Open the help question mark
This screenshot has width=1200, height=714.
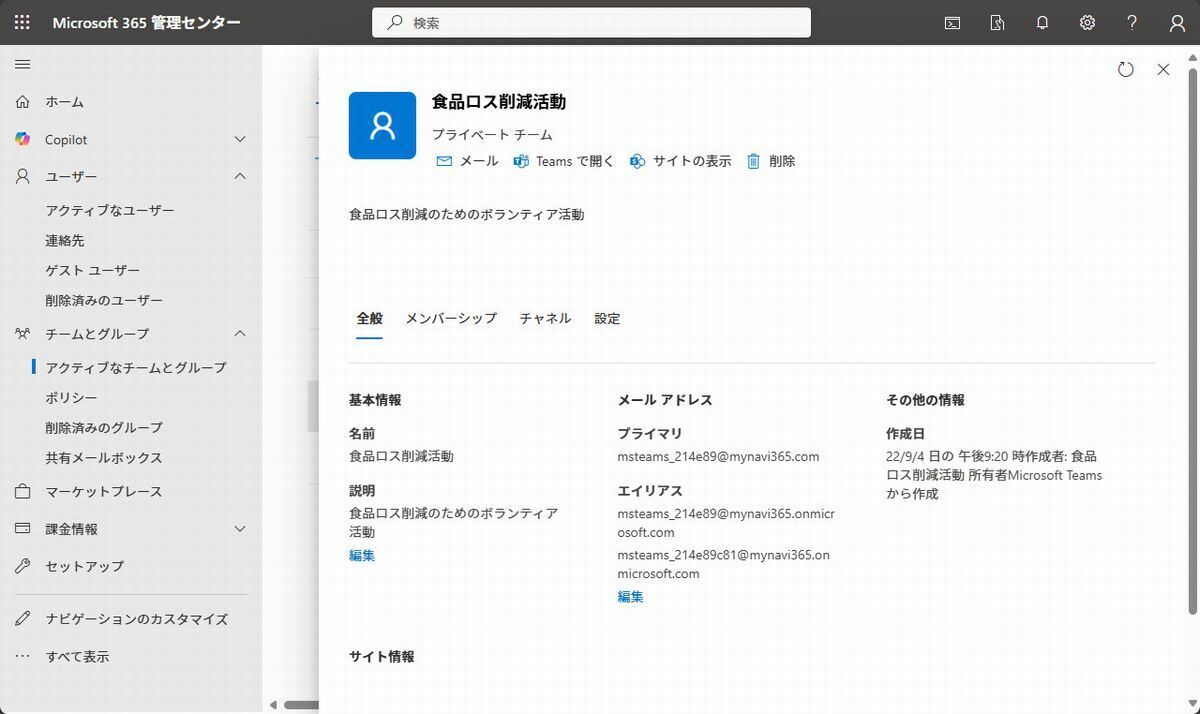[1132, 23]
